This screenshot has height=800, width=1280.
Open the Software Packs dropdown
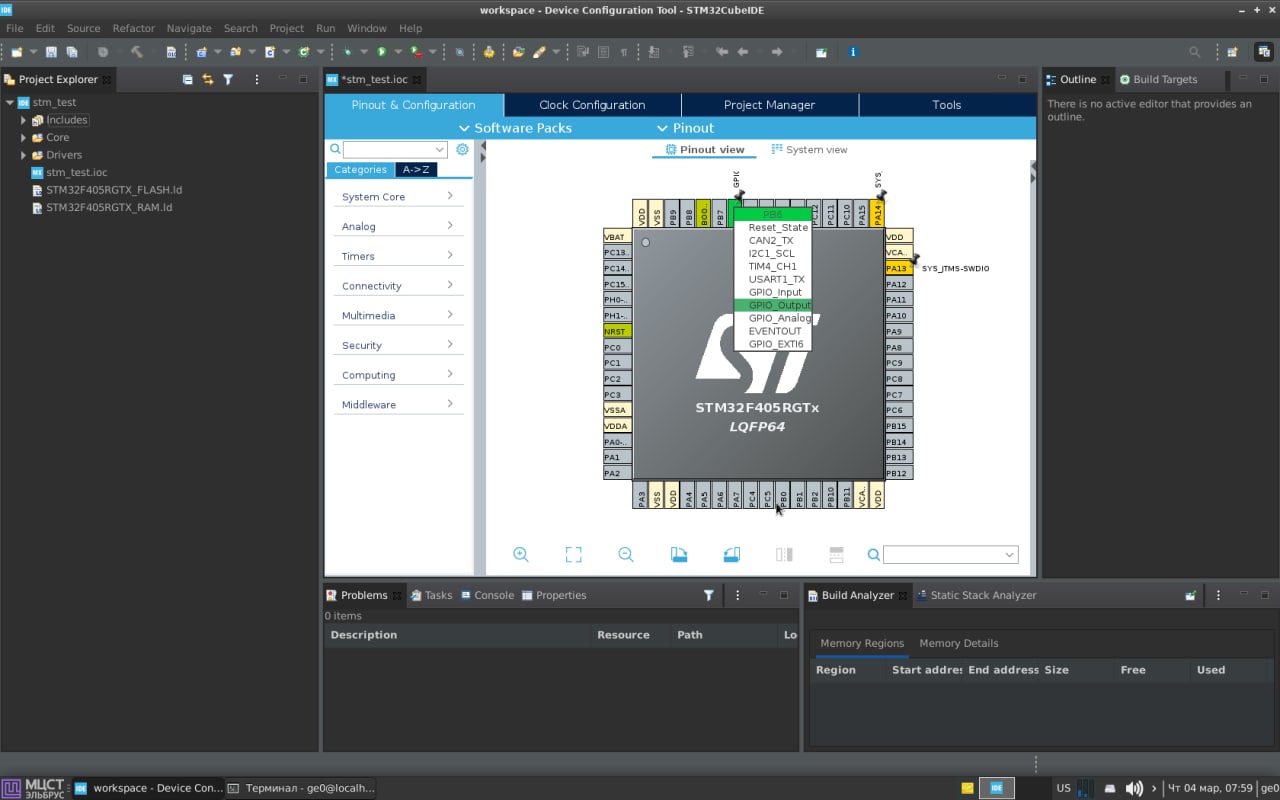[x=515, y=128]
